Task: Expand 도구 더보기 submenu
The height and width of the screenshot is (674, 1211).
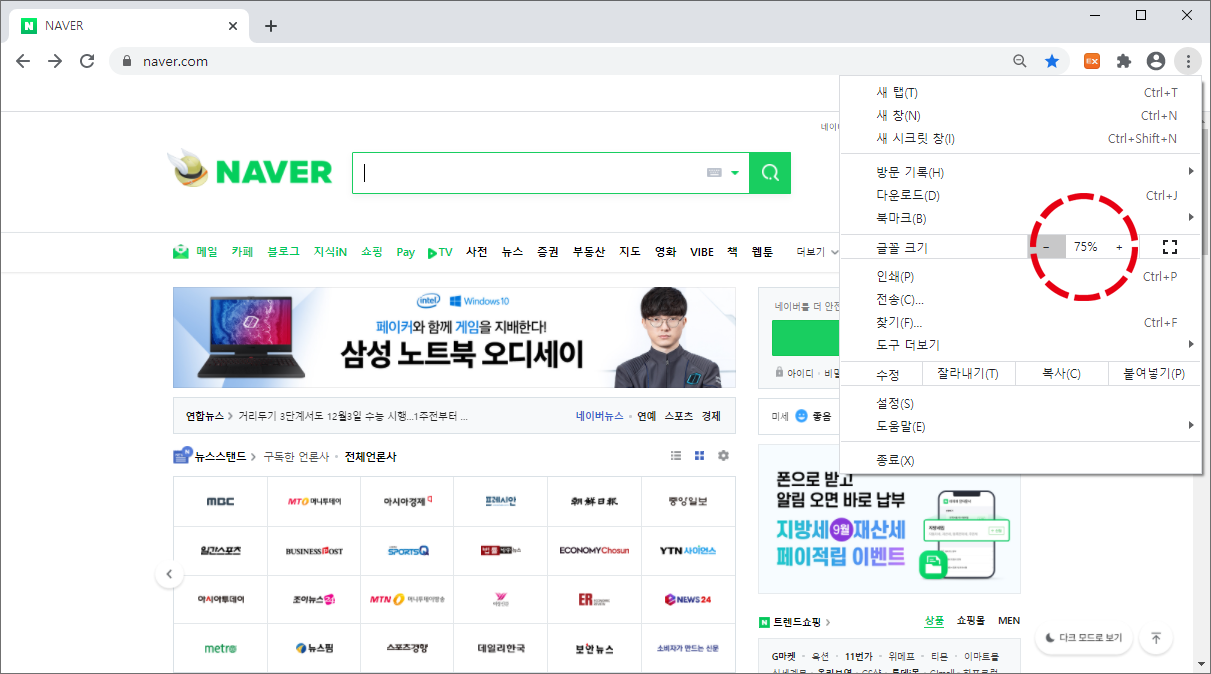Action: pyautogui.click(x=1020, y=345)
